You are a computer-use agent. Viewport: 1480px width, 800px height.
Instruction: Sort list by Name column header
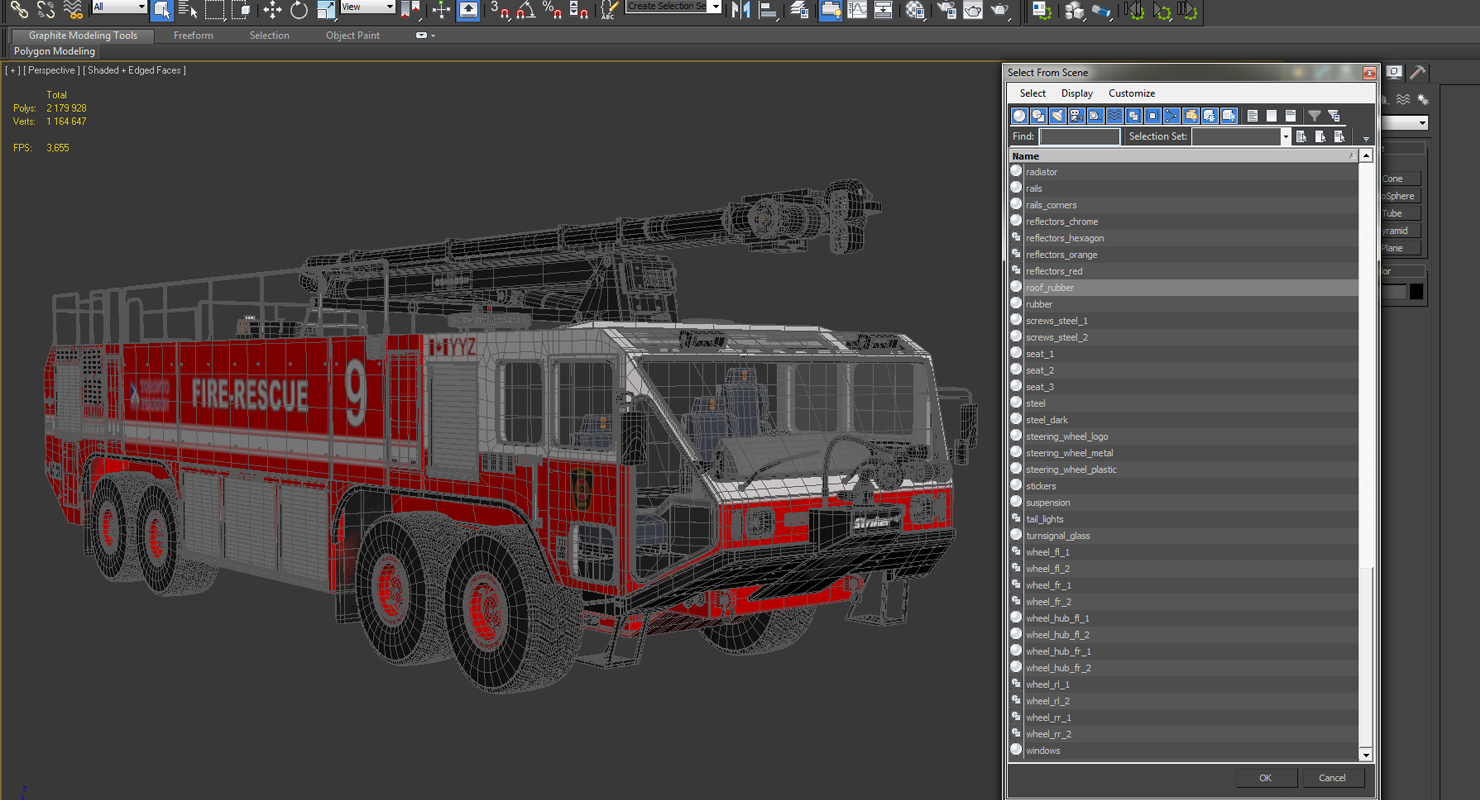(1183, 156)
